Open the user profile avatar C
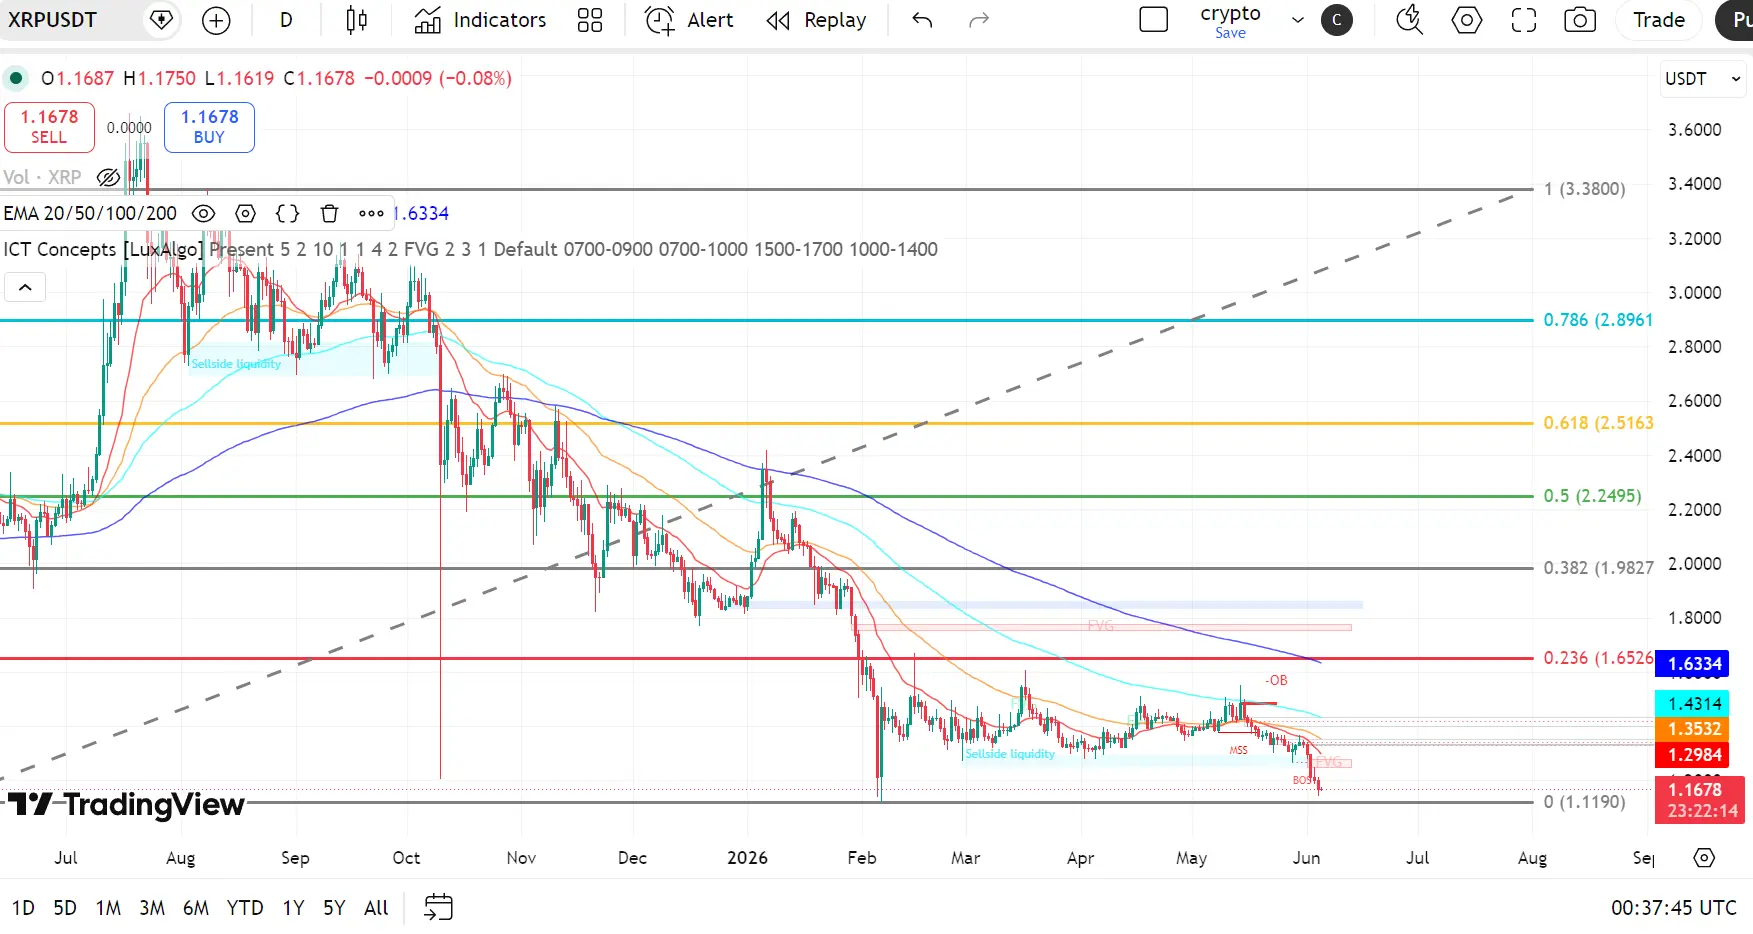This screenshot has height=934, width=1753. (1337, 20)
